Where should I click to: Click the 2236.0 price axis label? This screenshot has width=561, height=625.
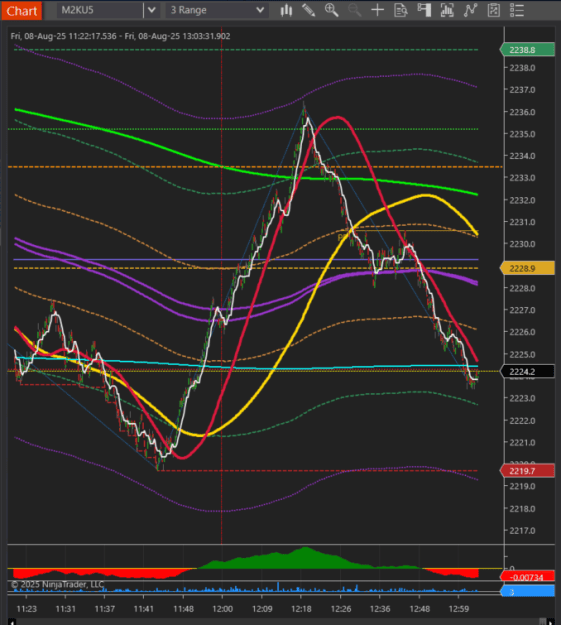point(522,112)
